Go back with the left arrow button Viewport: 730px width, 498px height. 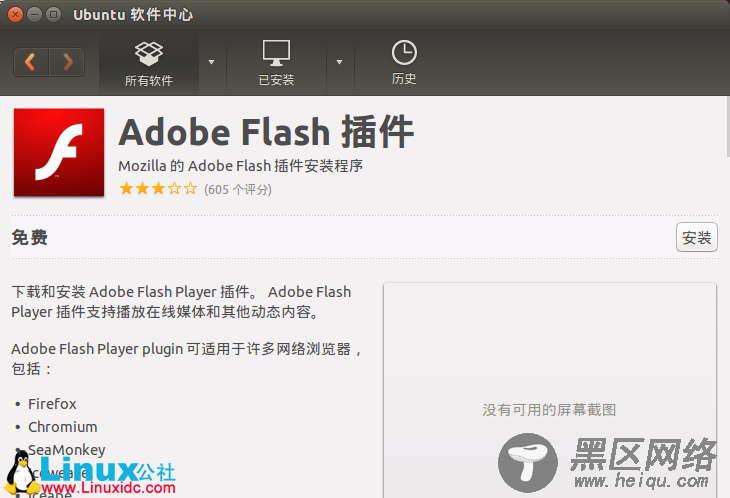tap(31, 62)
